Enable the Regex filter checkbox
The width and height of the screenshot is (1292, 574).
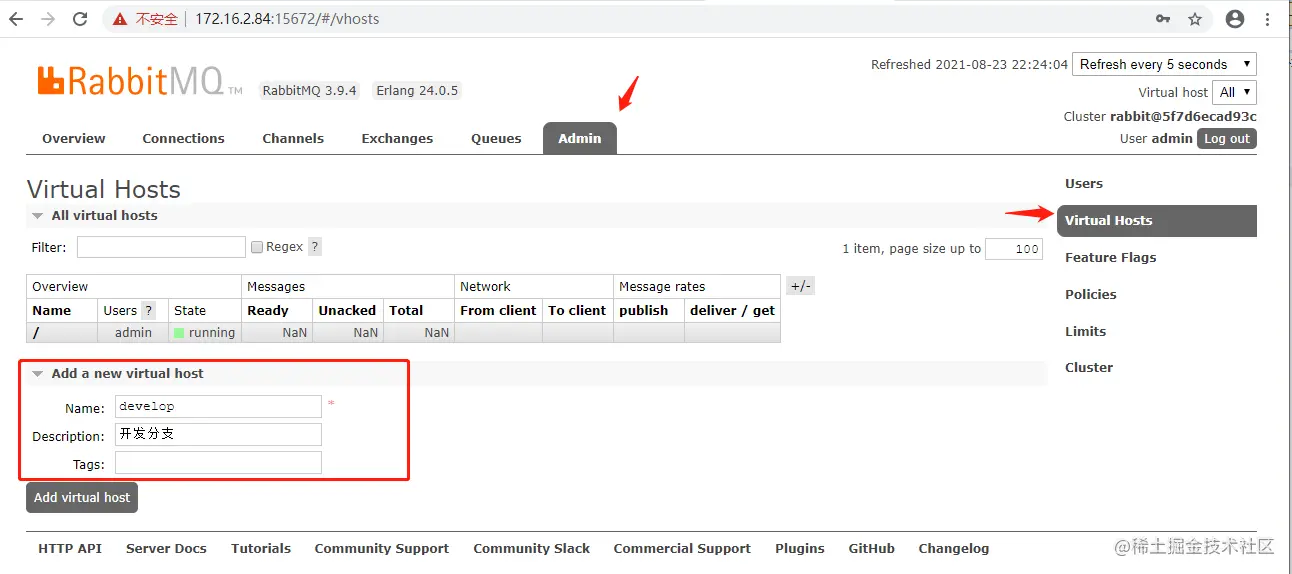point(257,247)
